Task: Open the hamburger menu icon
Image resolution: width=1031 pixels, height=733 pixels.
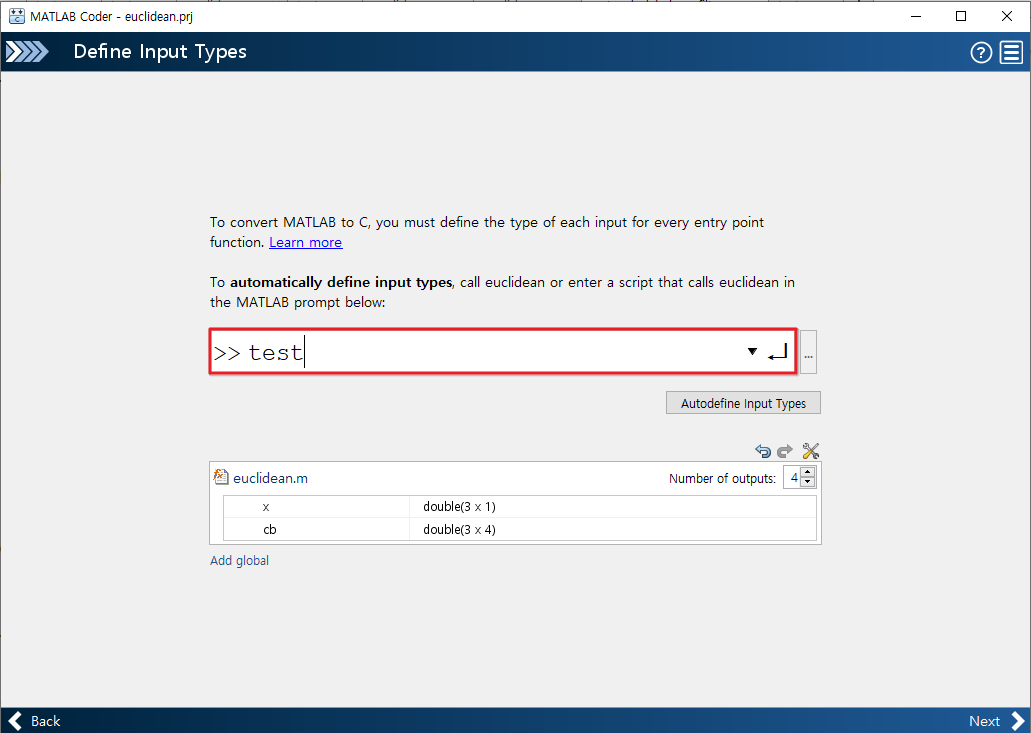Action: 1011,52
